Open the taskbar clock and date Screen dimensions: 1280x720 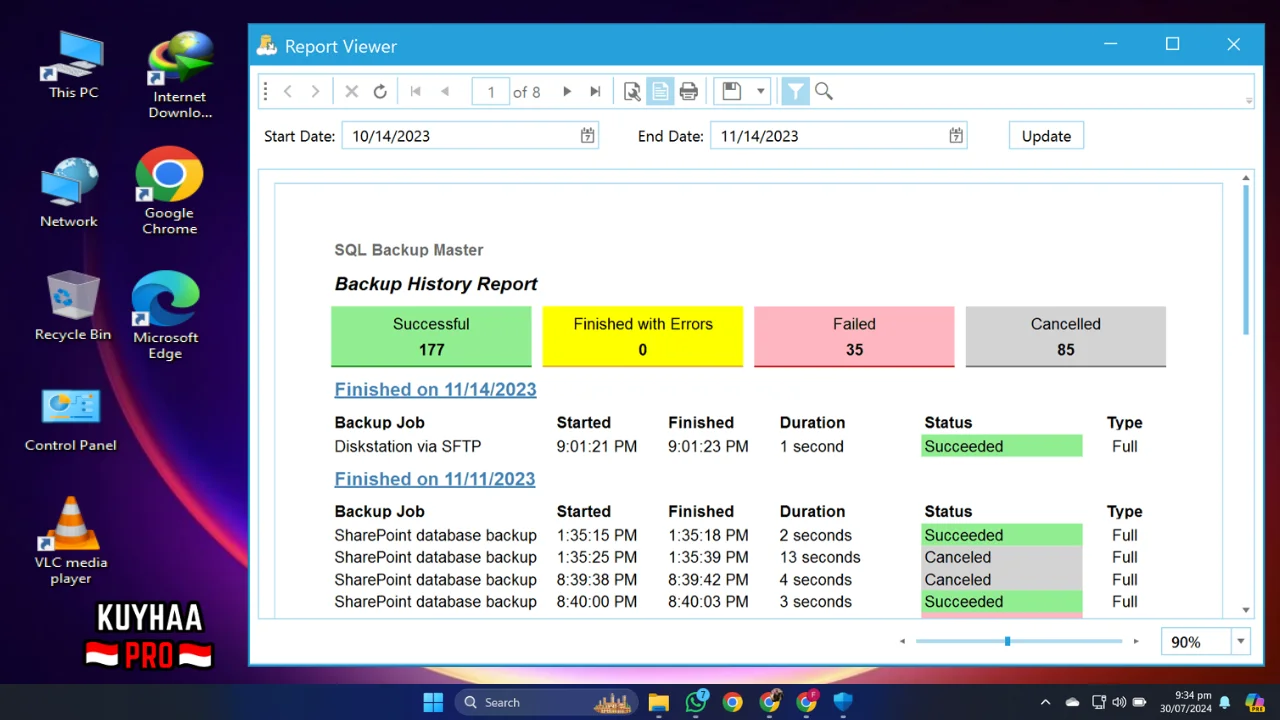pyautogui.click(x=1185, y=702)
